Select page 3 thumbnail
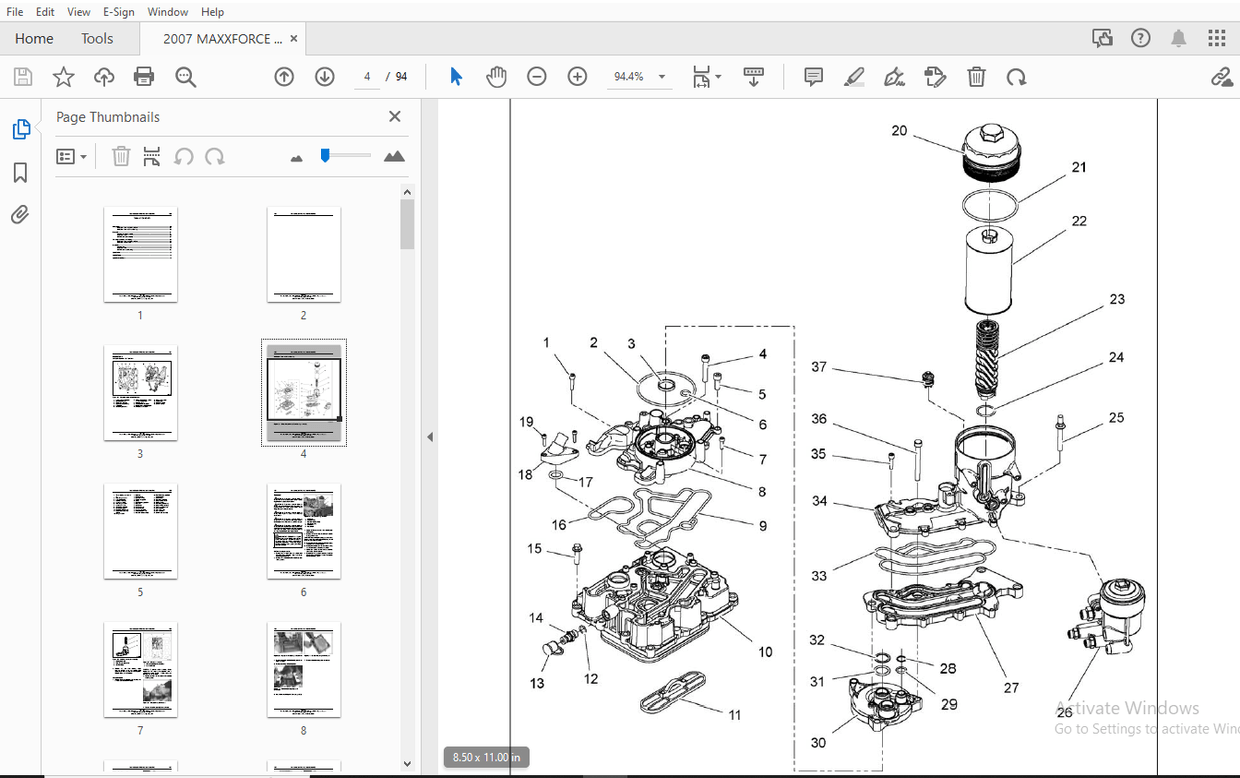 (x=140, y=392)
